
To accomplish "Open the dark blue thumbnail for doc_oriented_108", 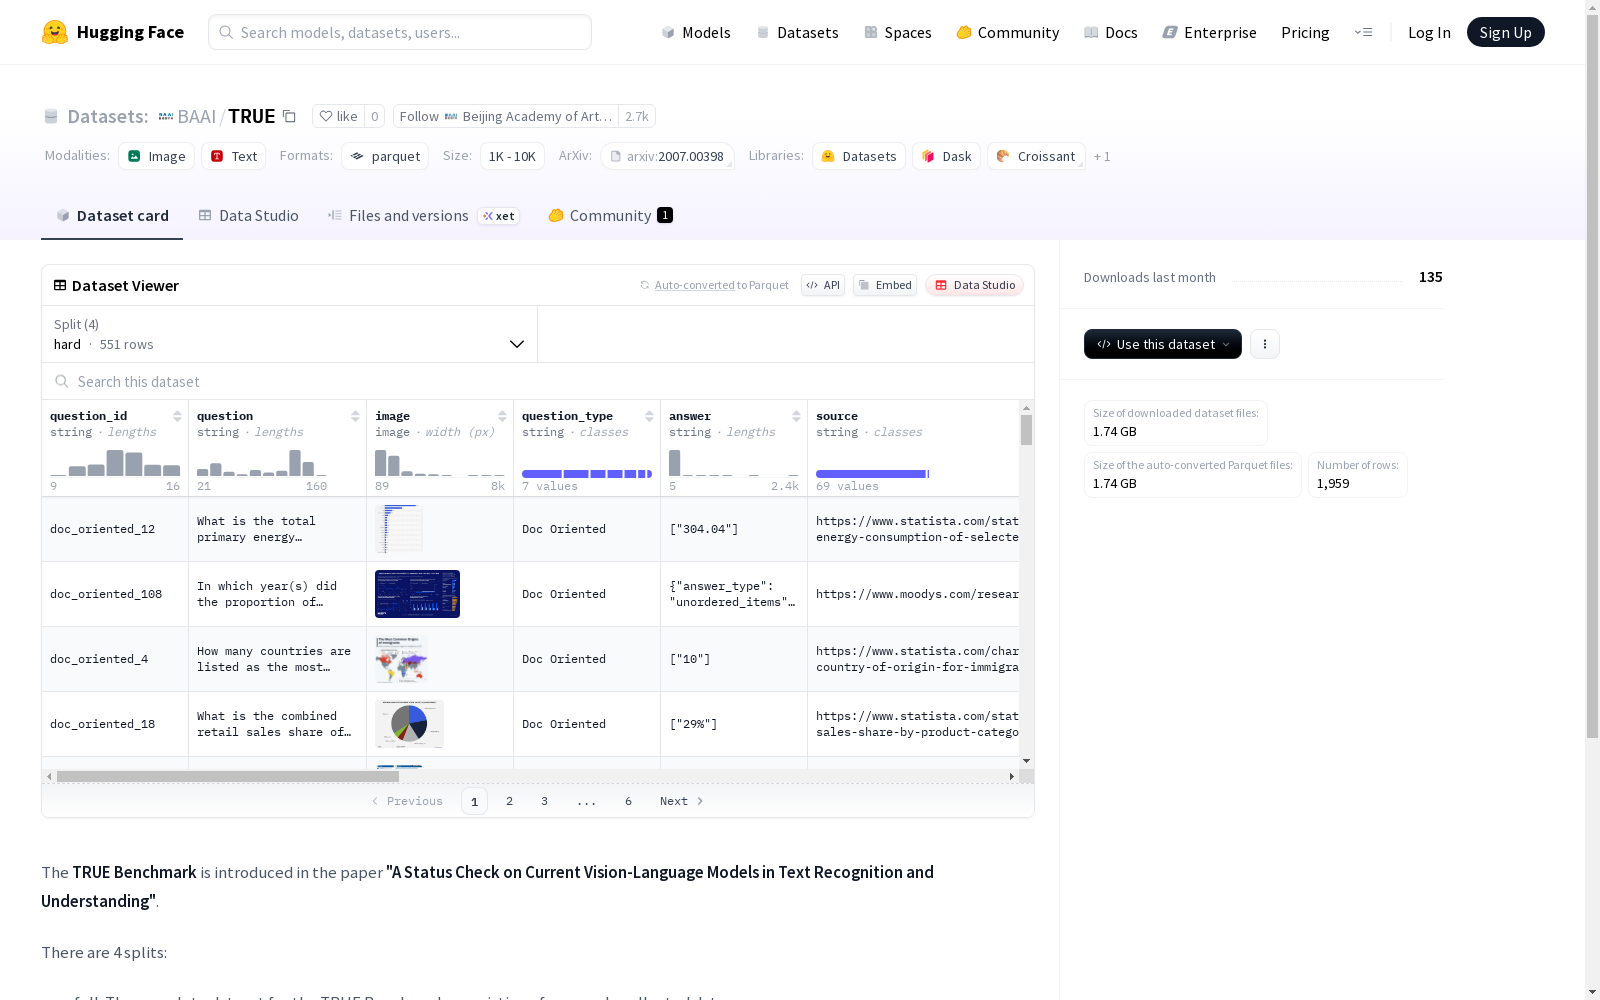I will (x=417, y=594).
